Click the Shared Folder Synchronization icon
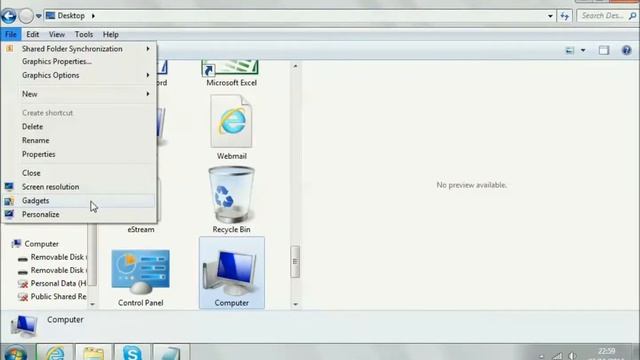This screenshot has height=360, width=640. tap(10, 49)
